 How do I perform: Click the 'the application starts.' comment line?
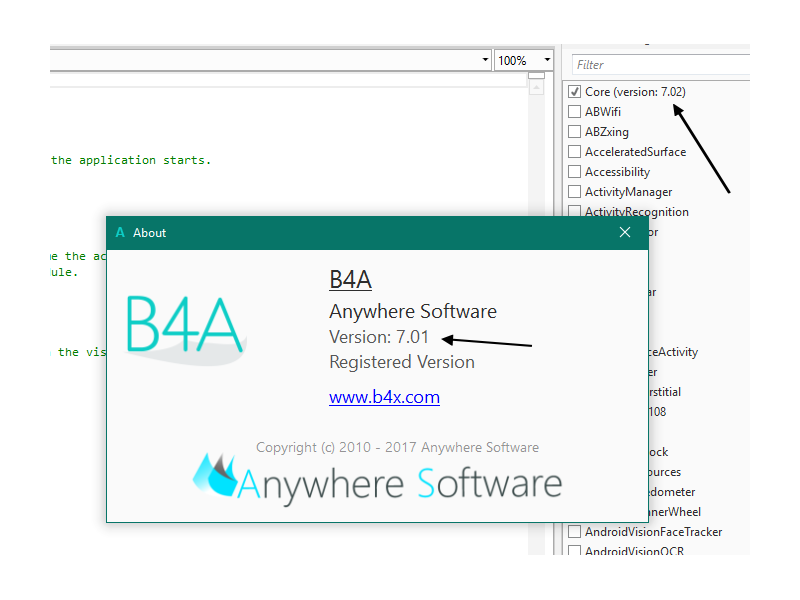coord(131,160)
